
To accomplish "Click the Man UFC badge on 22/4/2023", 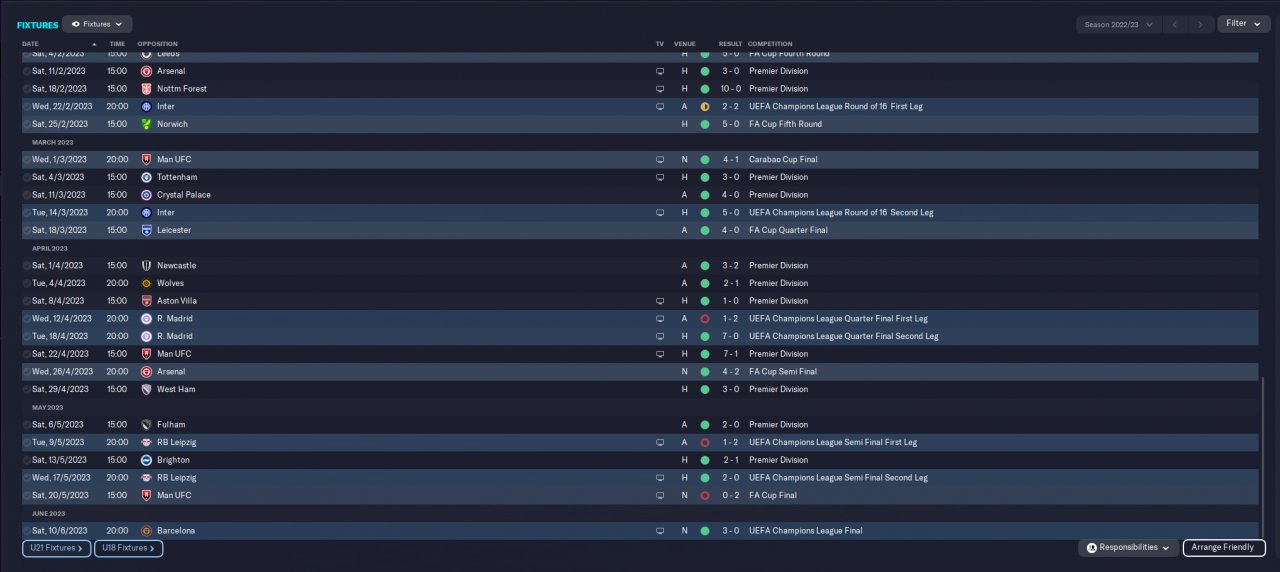I will [x=146, y=354].
